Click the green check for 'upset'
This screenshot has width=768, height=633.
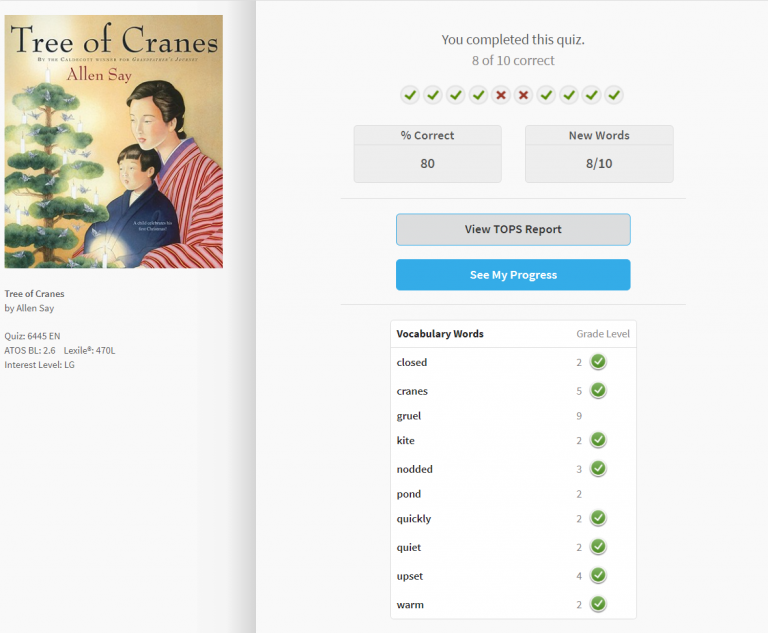point(598,575)
